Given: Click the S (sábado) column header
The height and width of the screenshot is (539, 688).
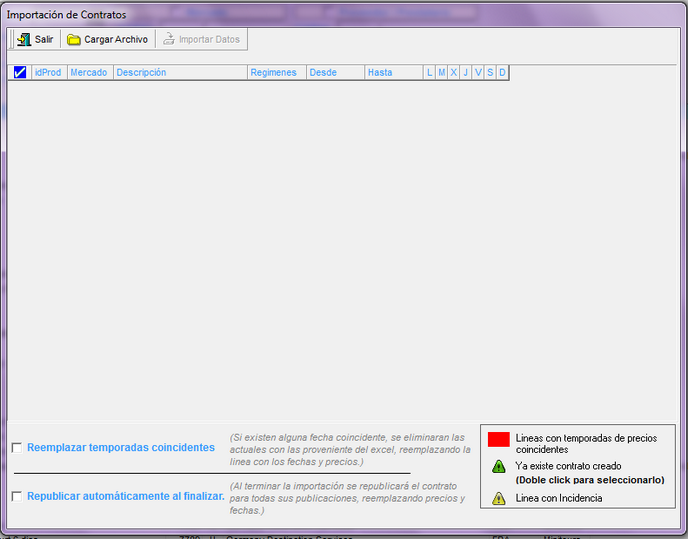Looking at the screenshot, I should tap(490, 72).
